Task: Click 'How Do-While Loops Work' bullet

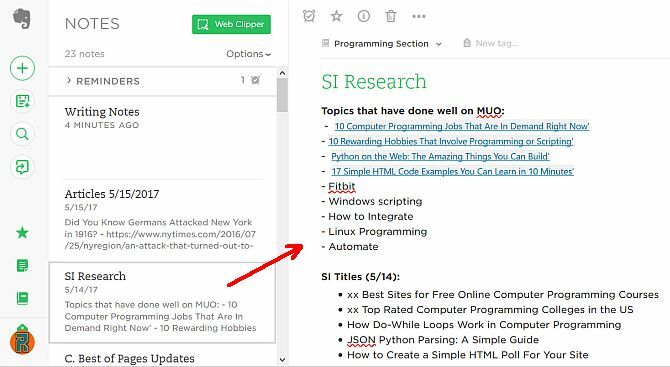Action: coord(484,325)
